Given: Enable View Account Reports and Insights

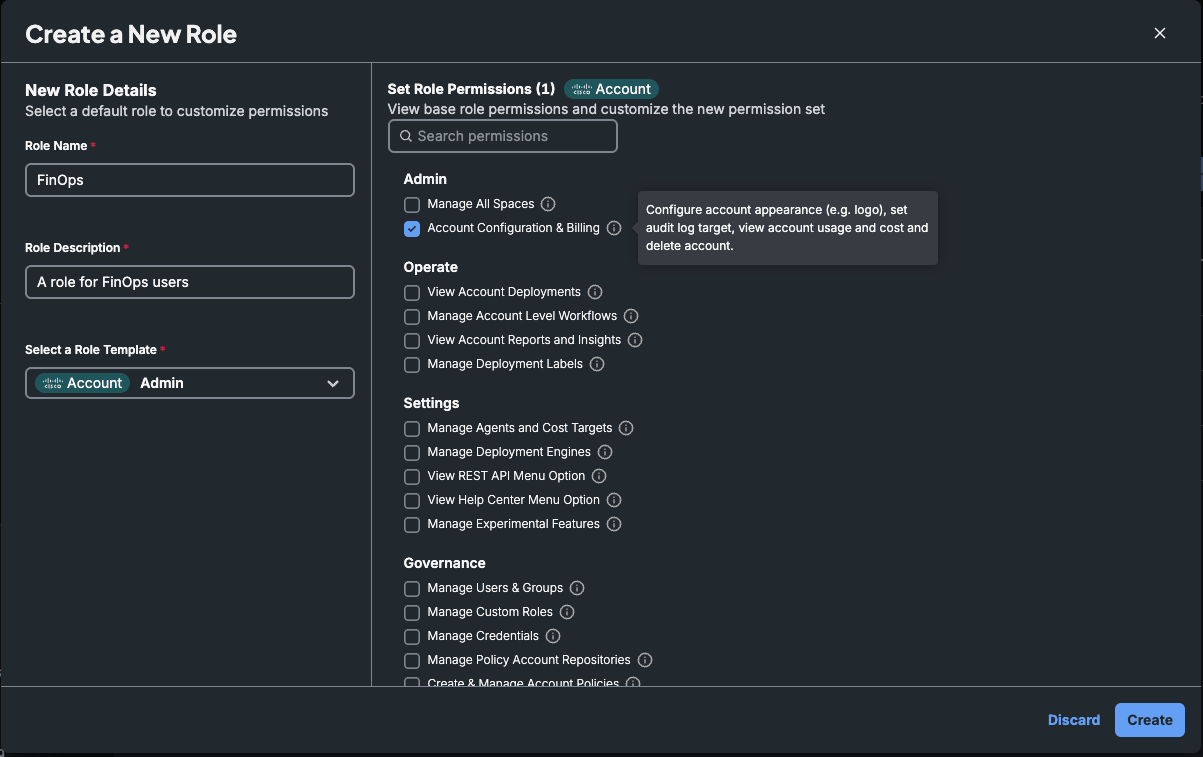Looking at the screenshot, I should [x=412, y=340].
